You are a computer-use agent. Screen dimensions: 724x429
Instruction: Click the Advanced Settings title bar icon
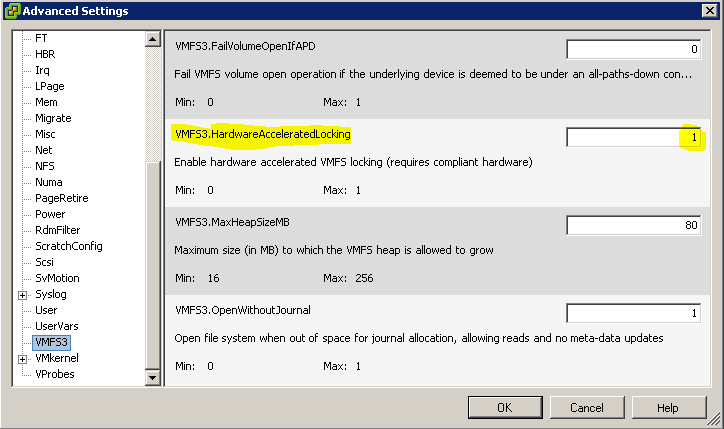point(12,11)
